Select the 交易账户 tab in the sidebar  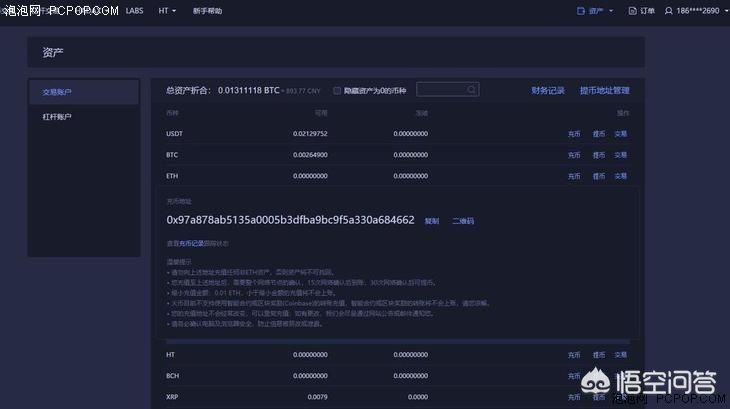[57, 92]
